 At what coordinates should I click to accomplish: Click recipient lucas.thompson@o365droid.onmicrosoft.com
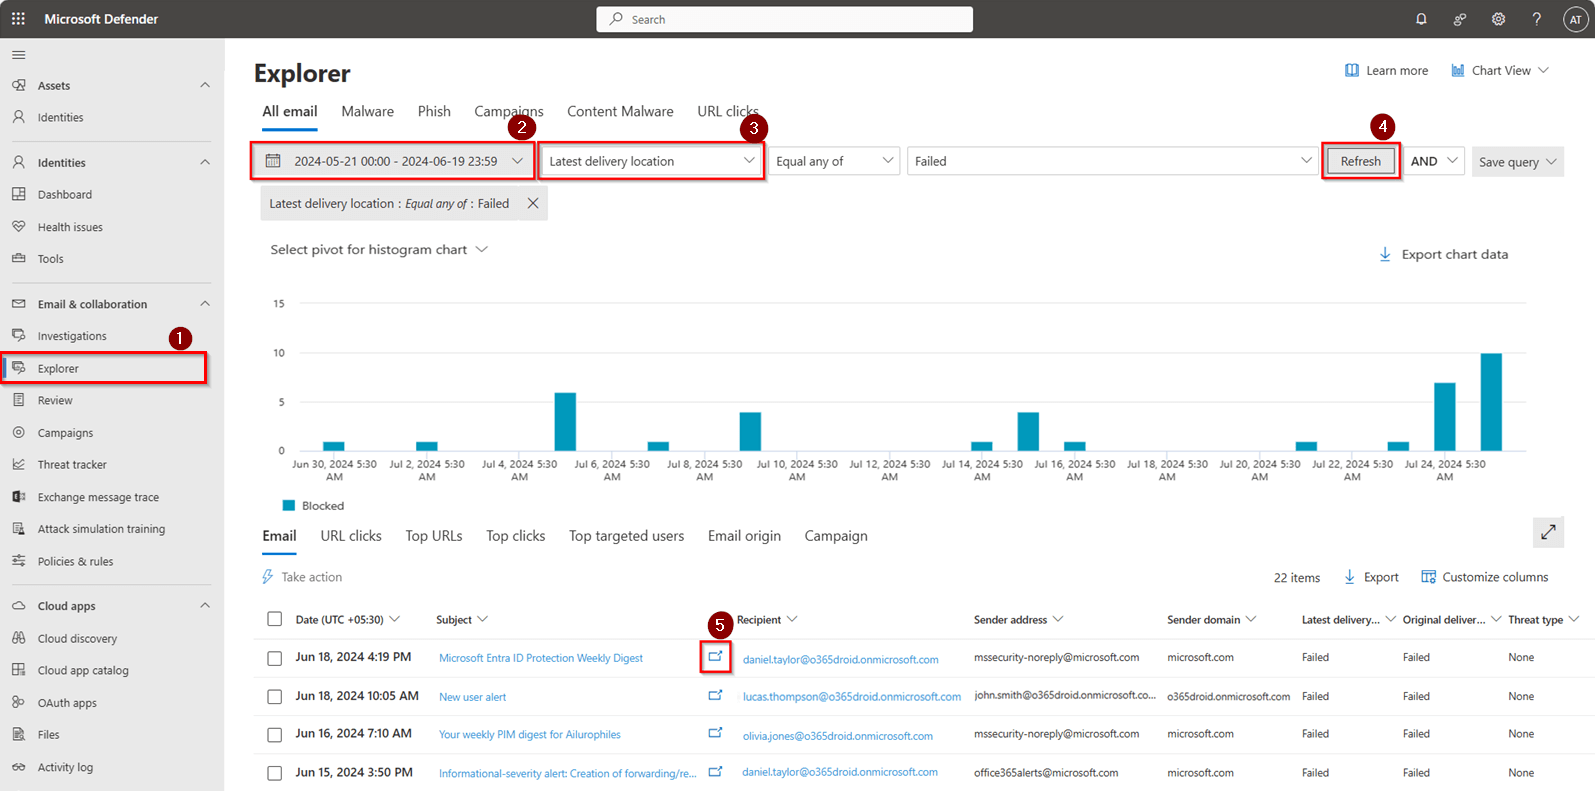coord(852,697)
